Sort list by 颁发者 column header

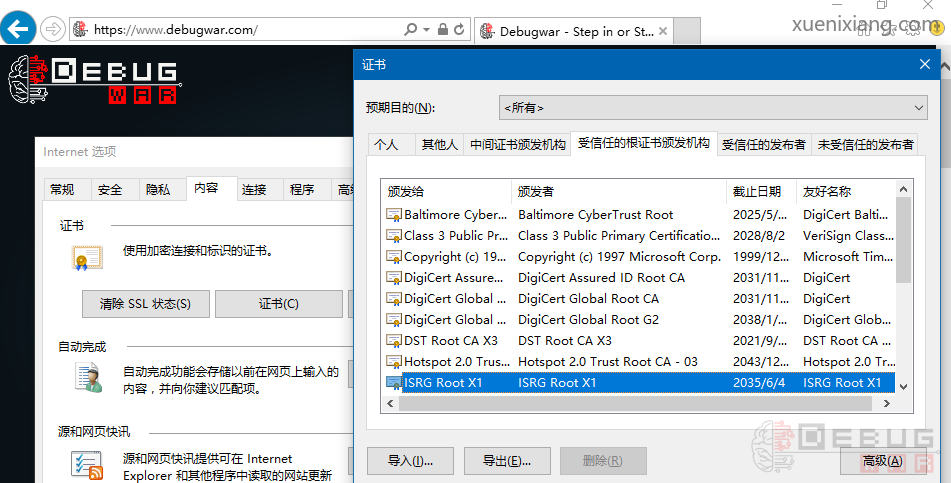tap(619, 192)
